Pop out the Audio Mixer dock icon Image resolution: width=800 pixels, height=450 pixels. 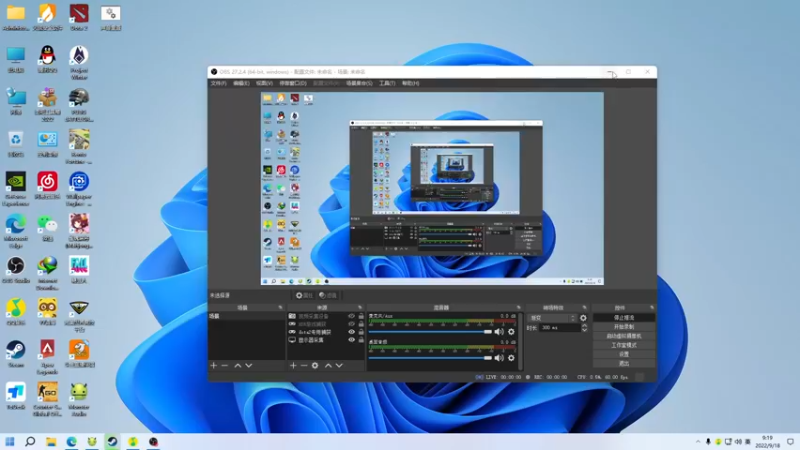coord(518,308)
